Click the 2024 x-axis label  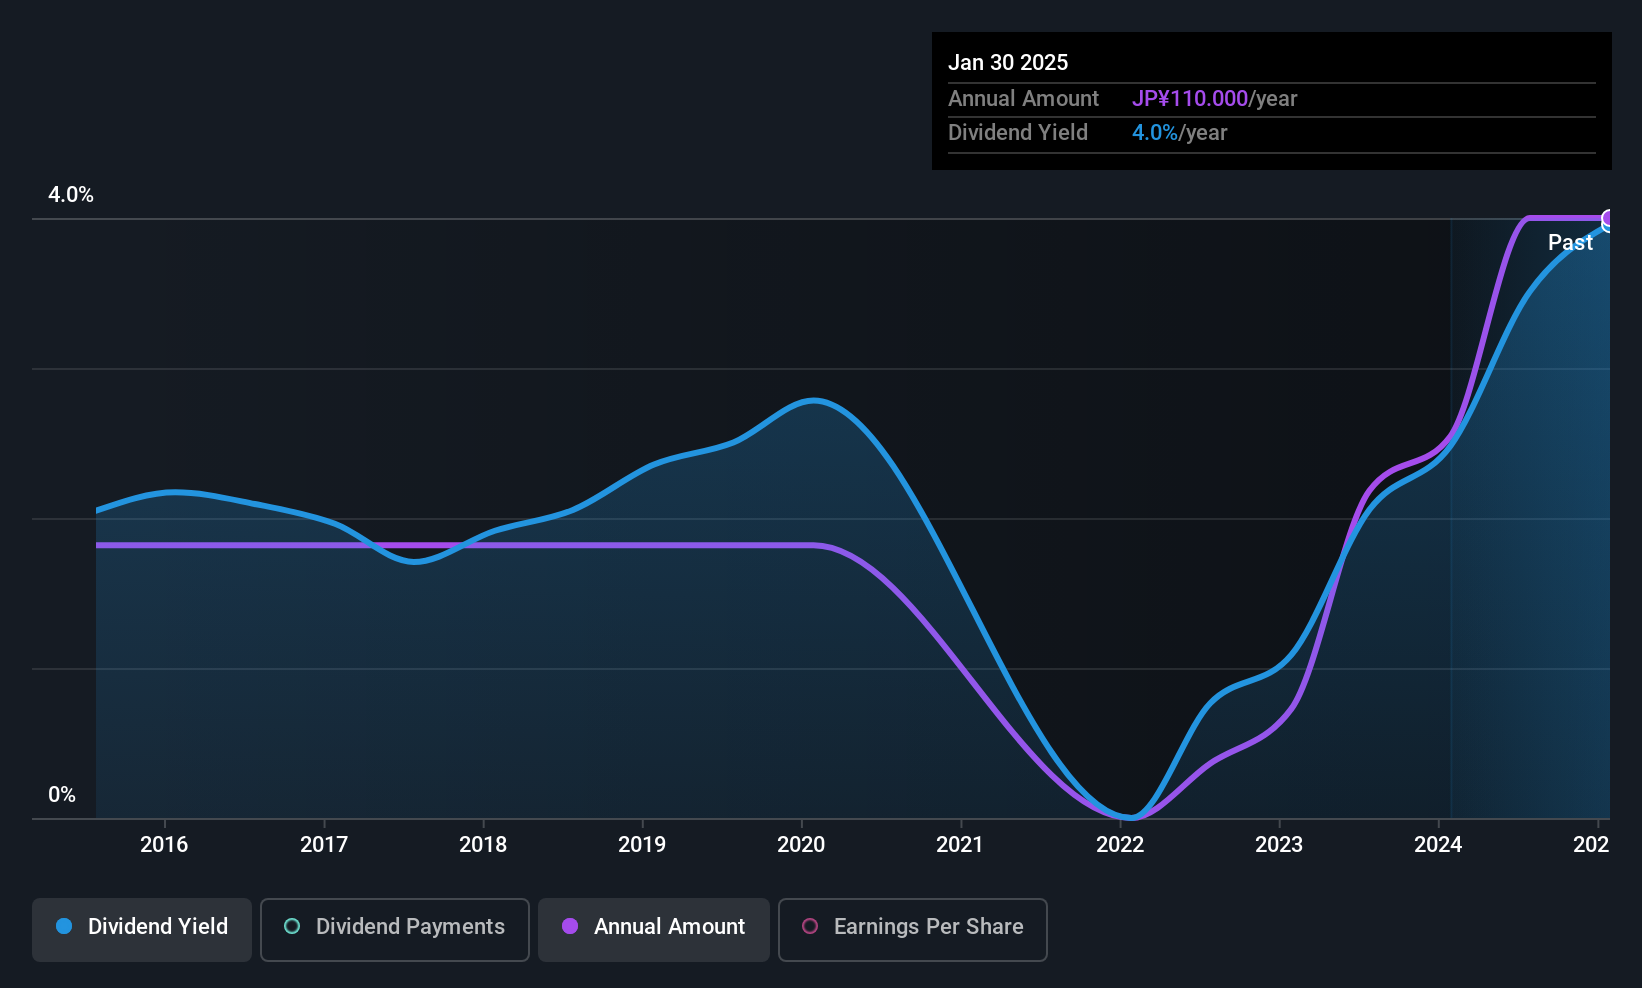(x=1438, y=845)
